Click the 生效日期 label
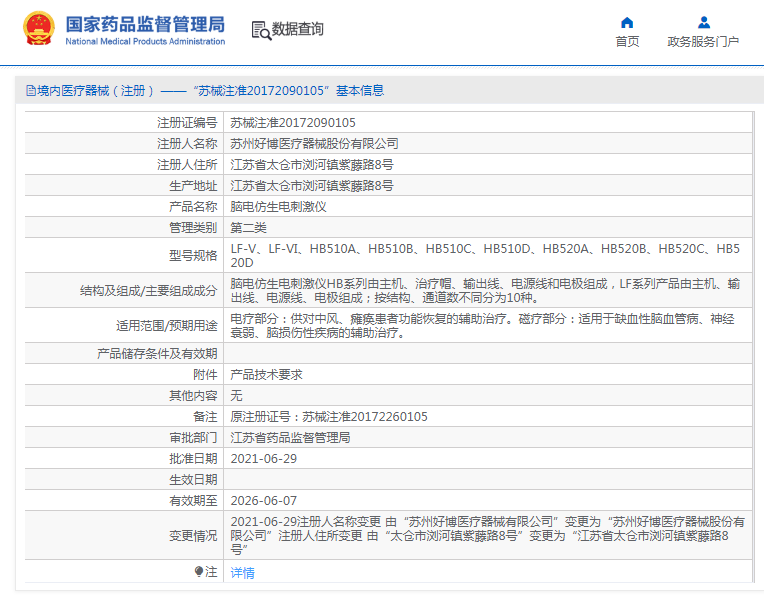This screenshot has width=764, height=597. 193,480
